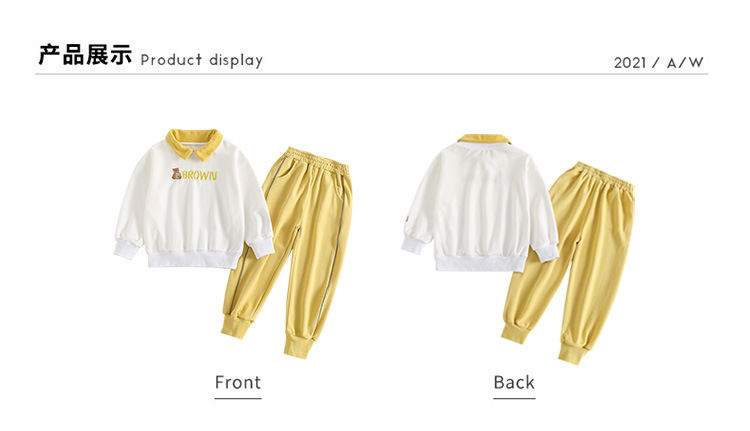750x431 pixels.
Task: Select the back-view white sweatshirt image
Action: [x=480, y=203]
